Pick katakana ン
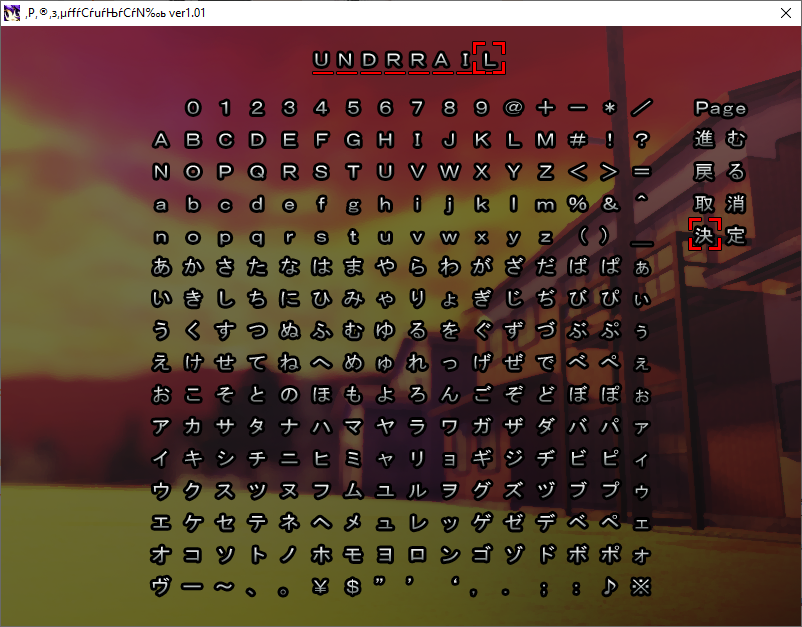This screenshot has height=627, width=802. (x=450, y=554)
